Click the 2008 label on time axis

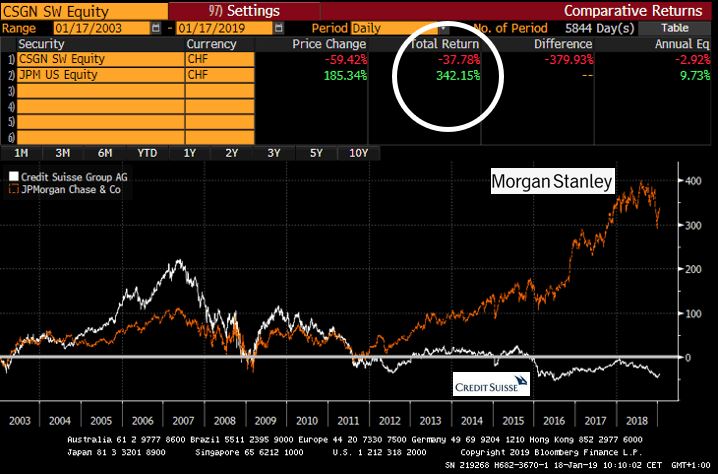[225, 421]
